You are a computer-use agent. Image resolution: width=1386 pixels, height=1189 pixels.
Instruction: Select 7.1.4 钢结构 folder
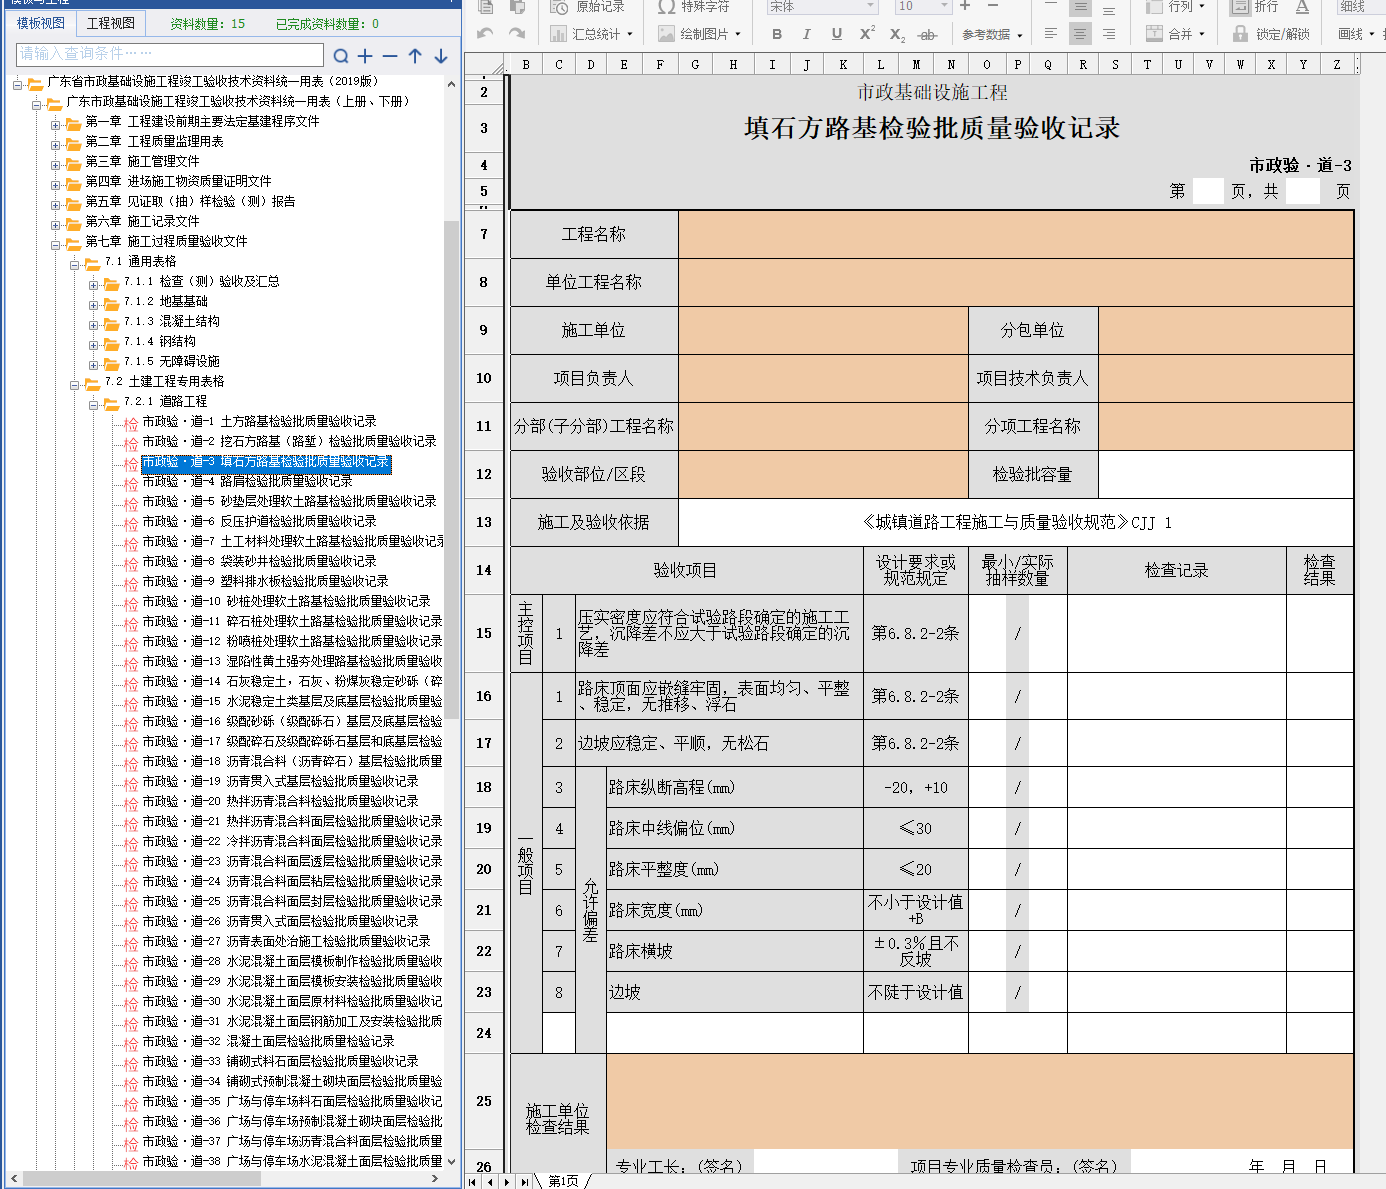(160, 341)
